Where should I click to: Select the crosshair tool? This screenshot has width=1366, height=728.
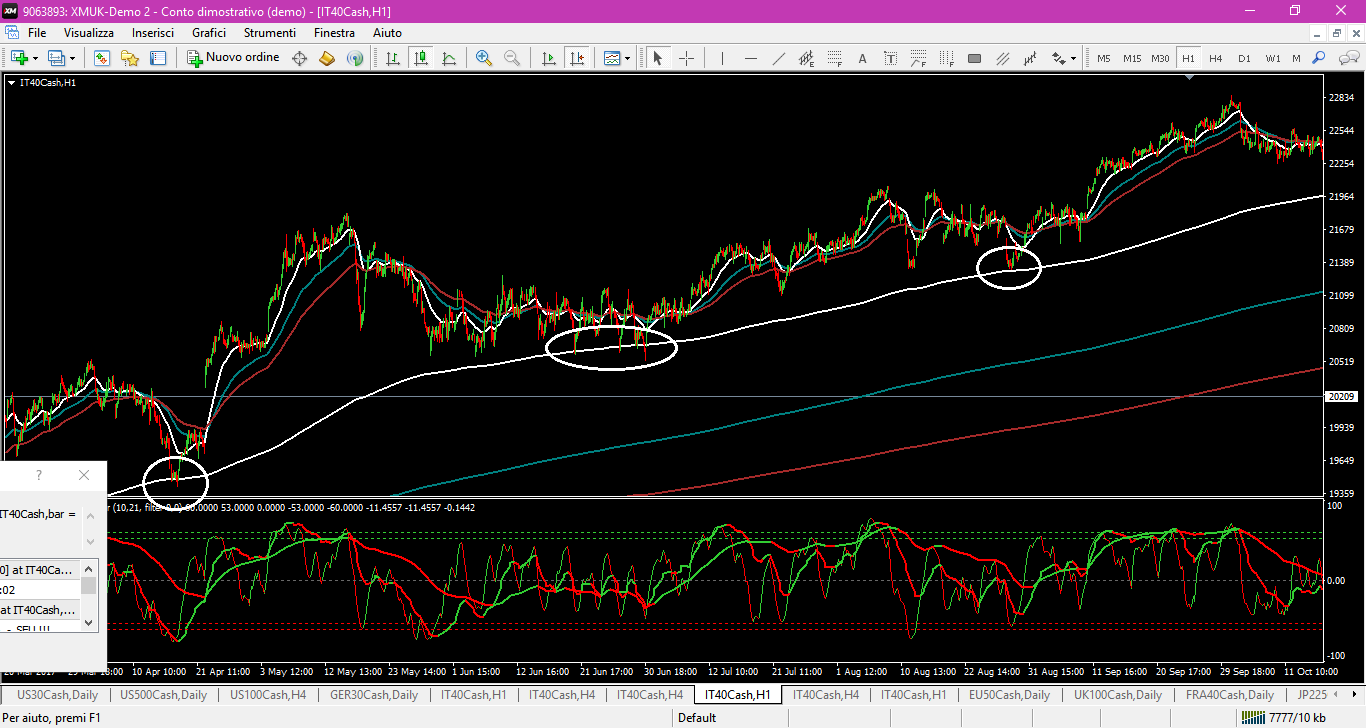click(x=686, y=58)
